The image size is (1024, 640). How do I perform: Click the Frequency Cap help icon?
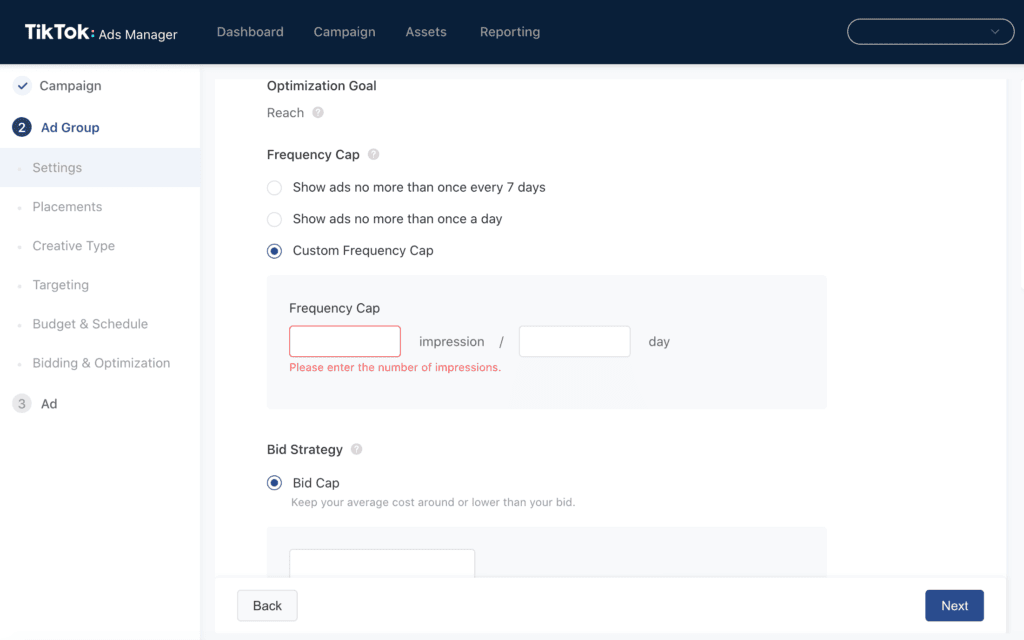click(x=374, y=155)
